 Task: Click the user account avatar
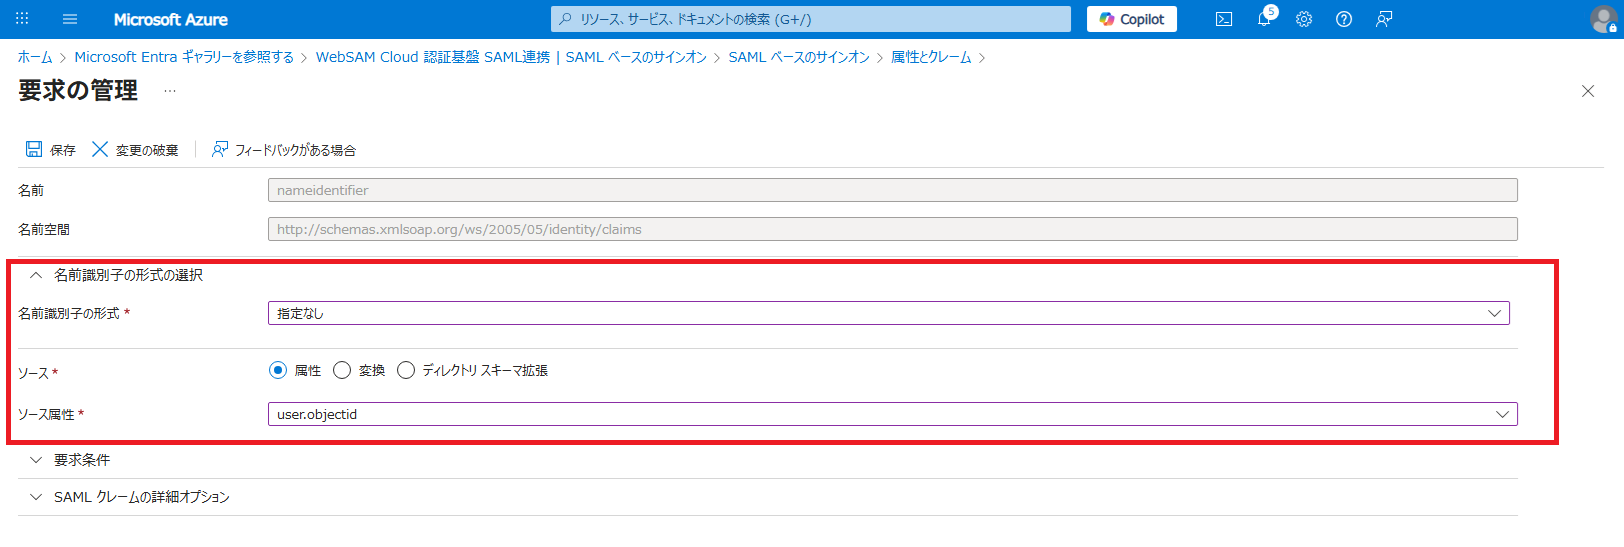[1603, 19]
